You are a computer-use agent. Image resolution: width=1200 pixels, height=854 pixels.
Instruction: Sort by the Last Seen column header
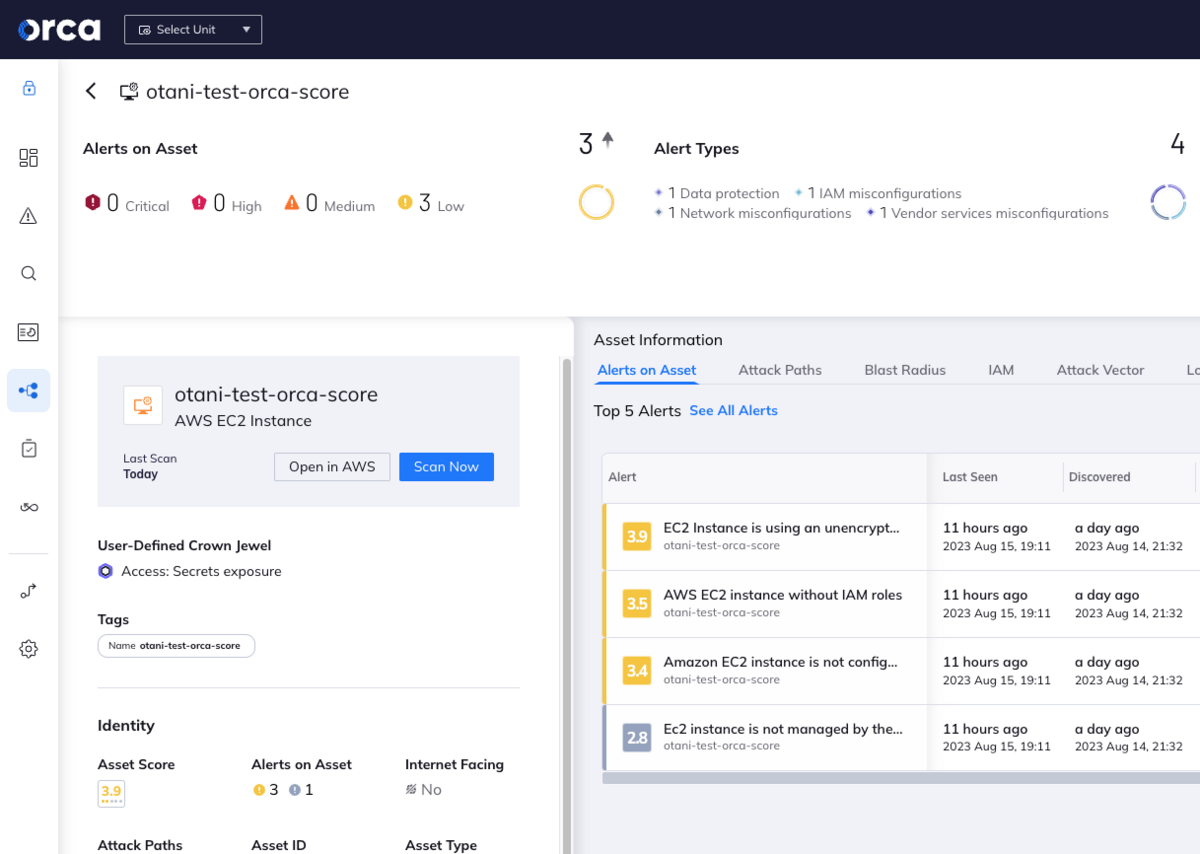click(970, 477)
